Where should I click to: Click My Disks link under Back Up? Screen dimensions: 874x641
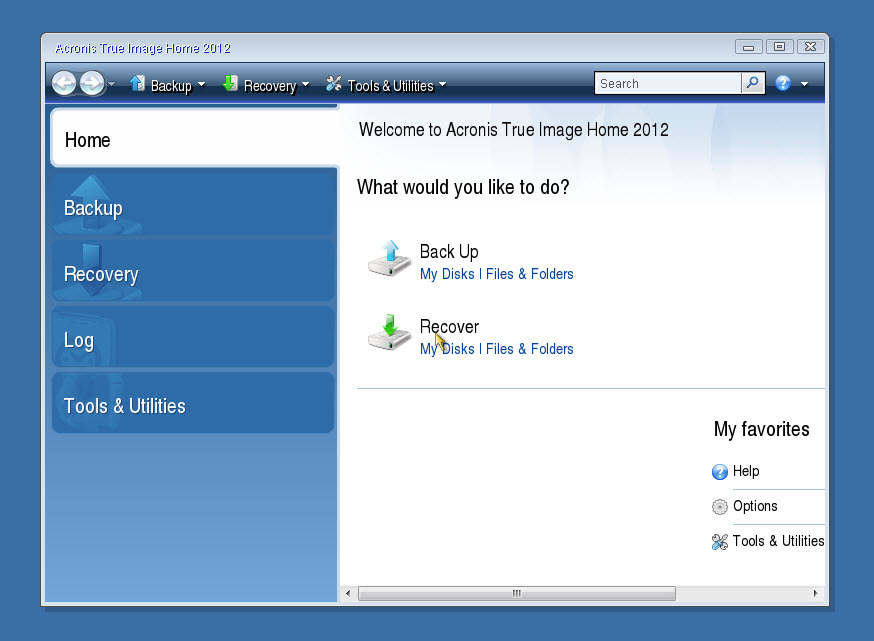coord(447,274)
